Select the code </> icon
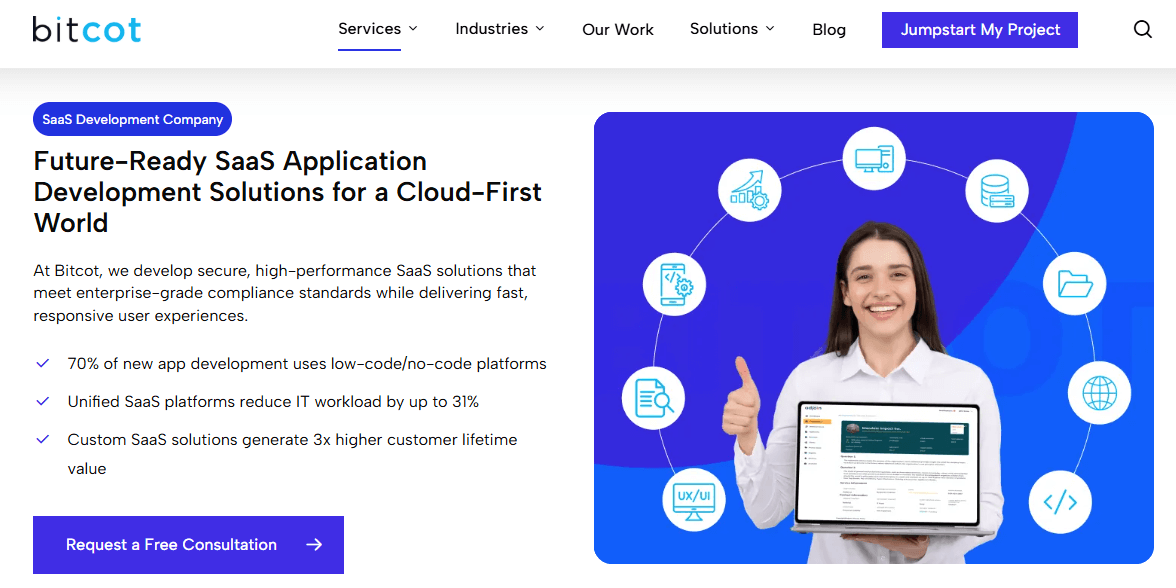The height and width of the screenshot is (588, 1176). pyautogui.click(x=1060, y=502)
